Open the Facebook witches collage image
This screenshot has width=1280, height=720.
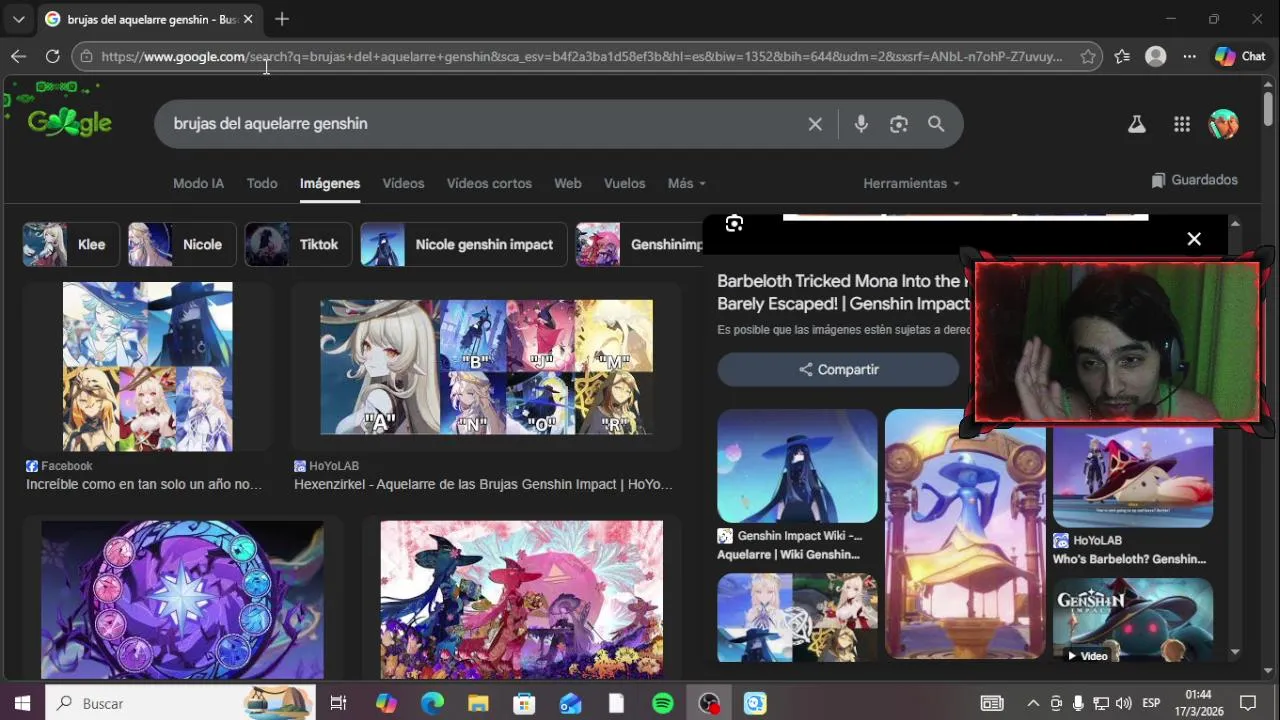coord(148,367)
